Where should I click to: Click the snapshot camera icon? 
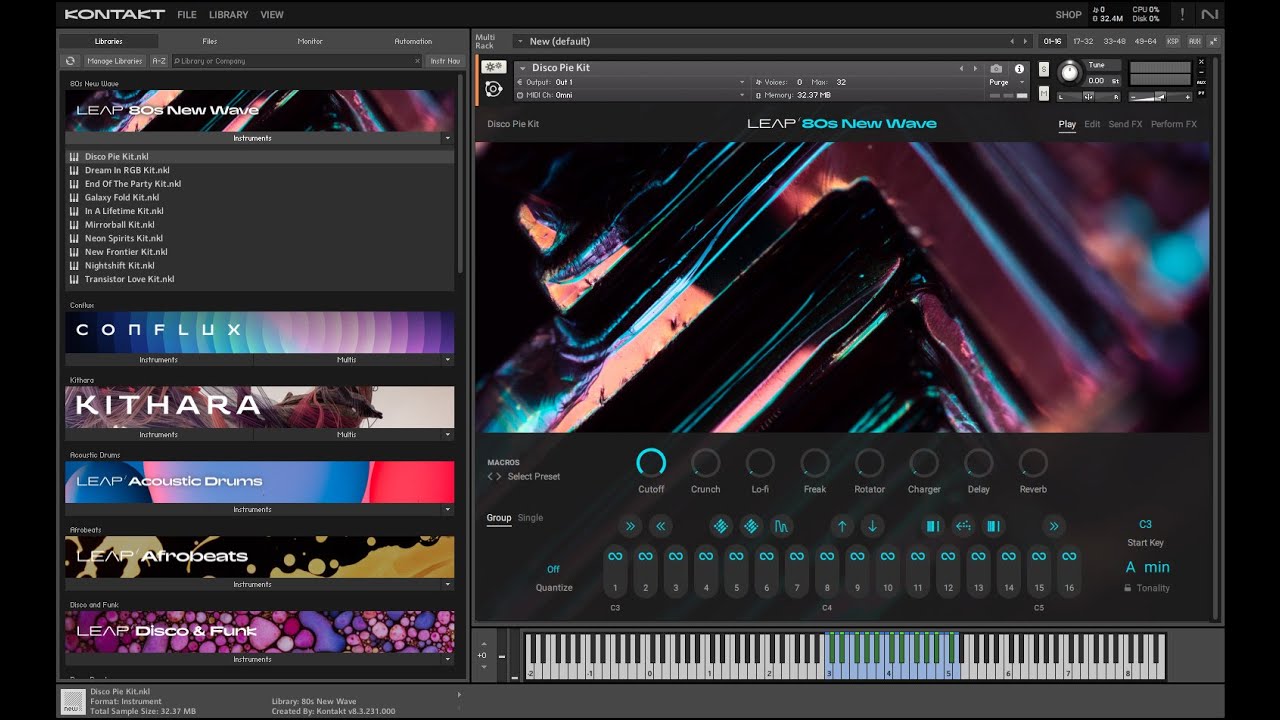996,69
